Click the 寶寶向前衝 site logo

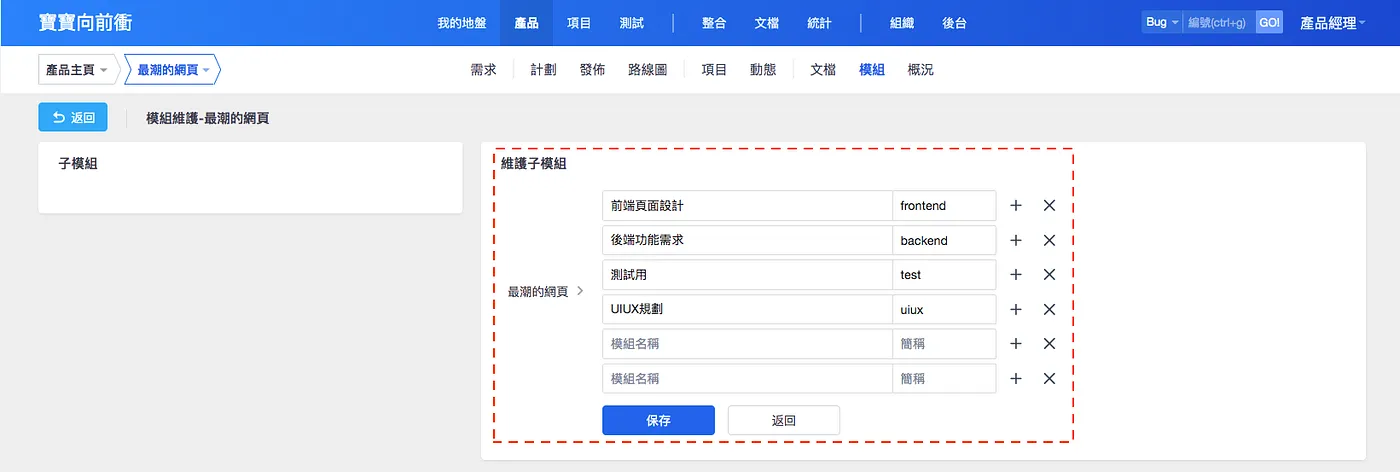point(85,22)
